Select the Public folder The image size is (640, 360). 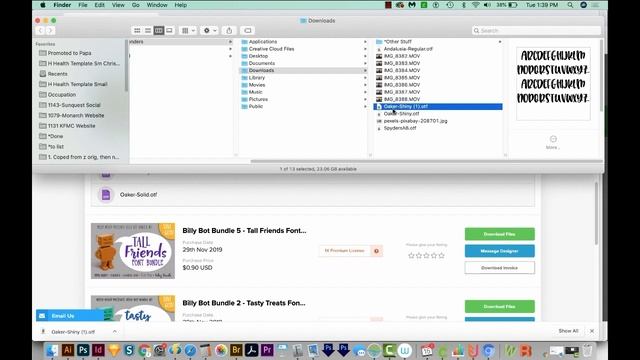pos(256,107)
